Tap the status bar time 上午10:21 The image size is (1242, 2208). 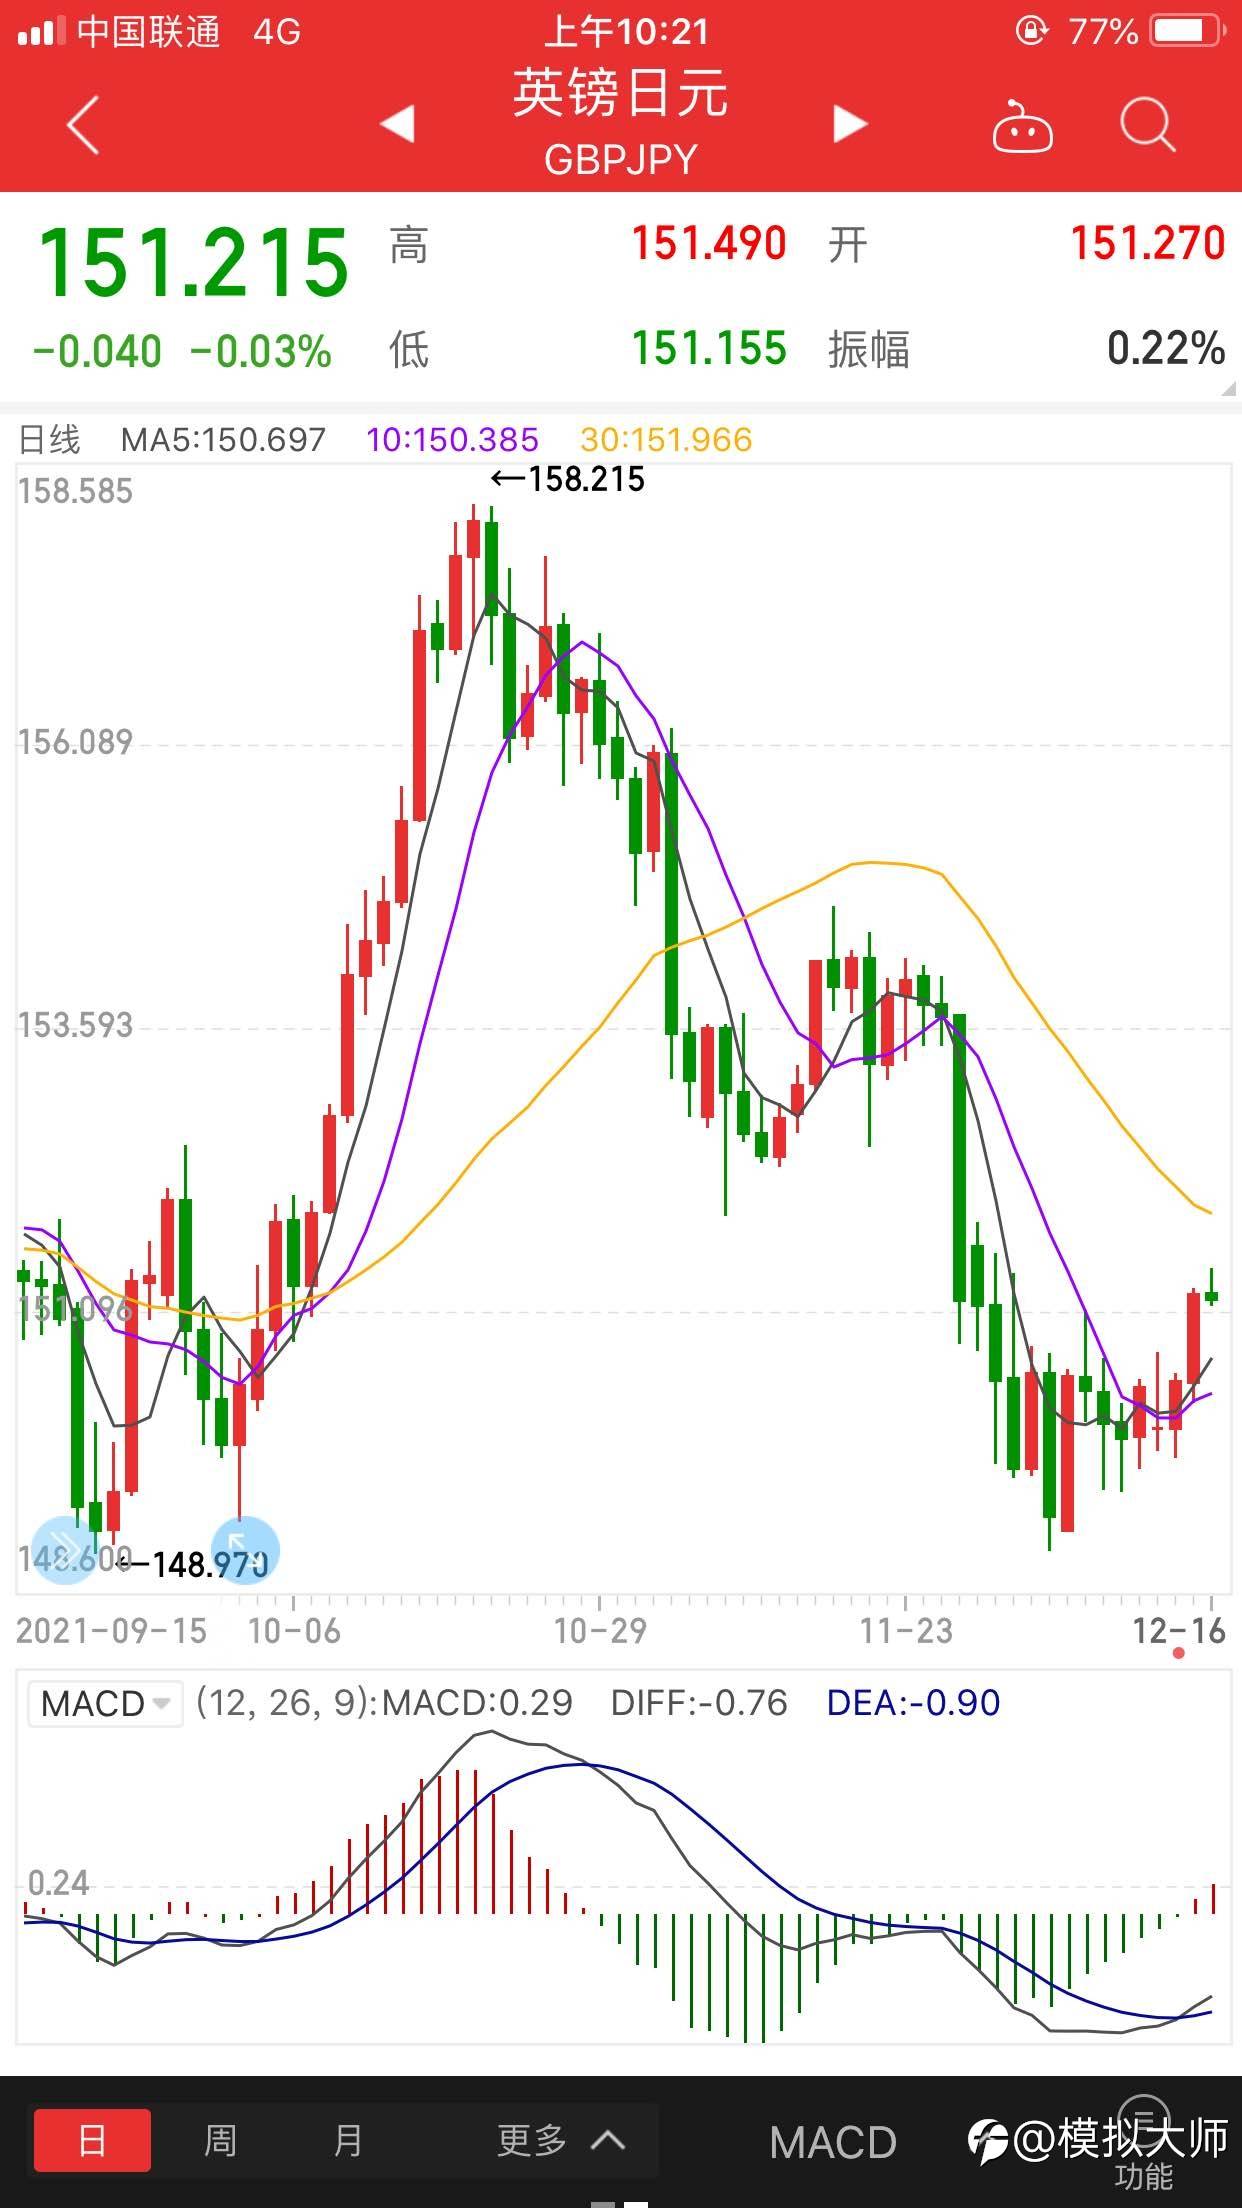pos(626,31)
